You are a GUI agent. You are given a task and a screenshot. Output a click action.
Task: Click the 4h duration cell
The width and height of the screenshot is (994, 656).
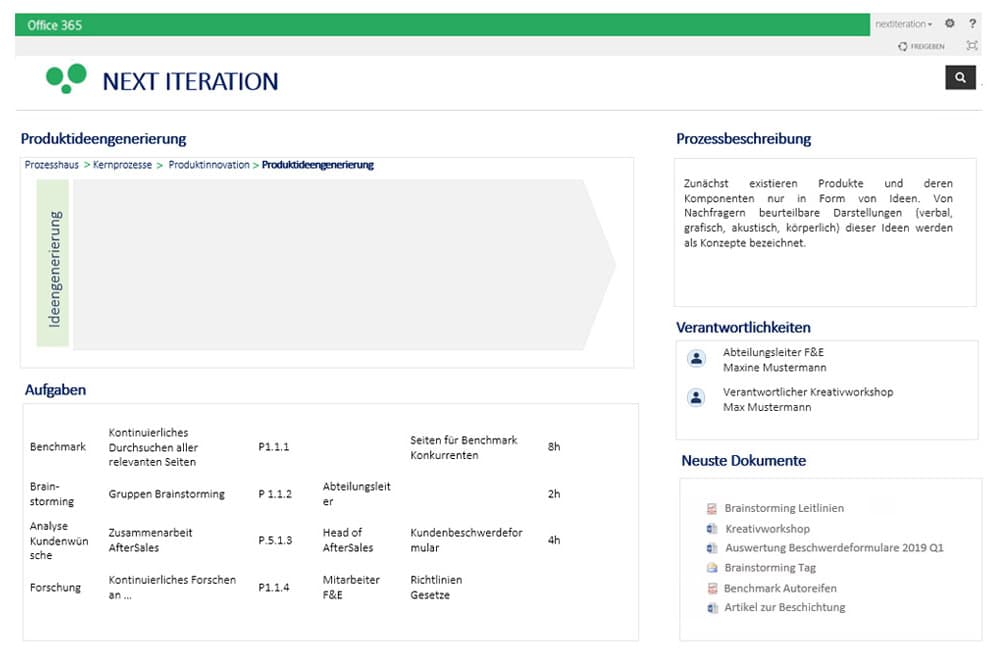pos(554,541)
